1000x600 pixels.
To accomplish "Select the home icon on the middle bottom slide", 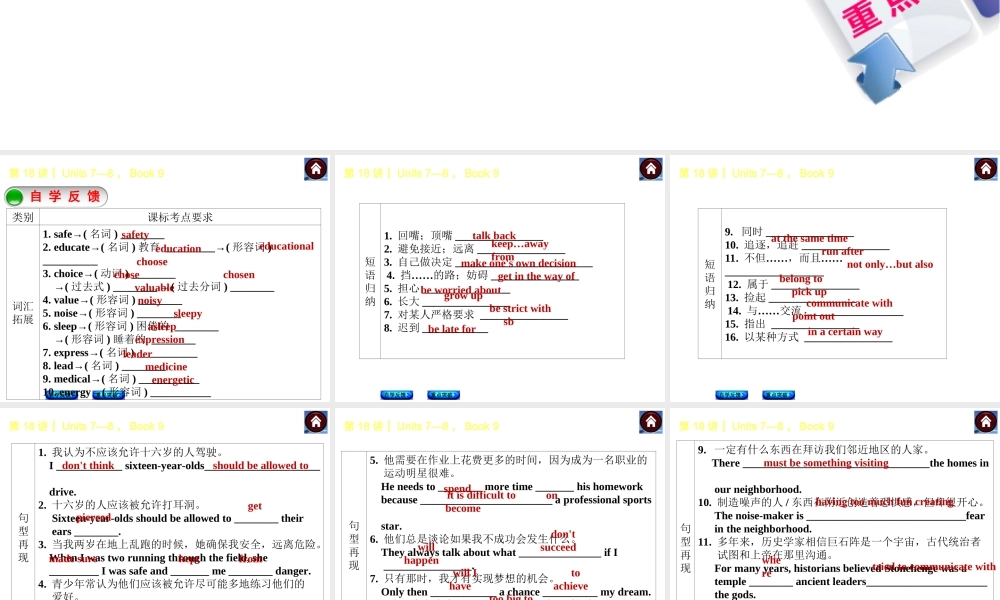I will tap(650, 421).
